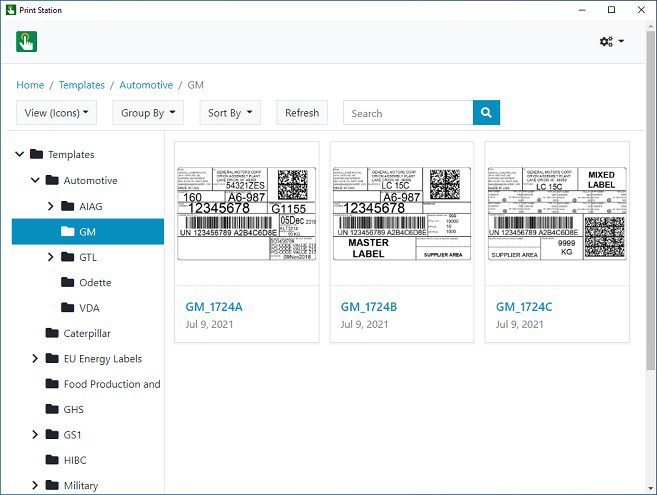The image size is (657, 495).
Task: Select GM_1724C mixed label thumbnail
Action: [557, 214]
